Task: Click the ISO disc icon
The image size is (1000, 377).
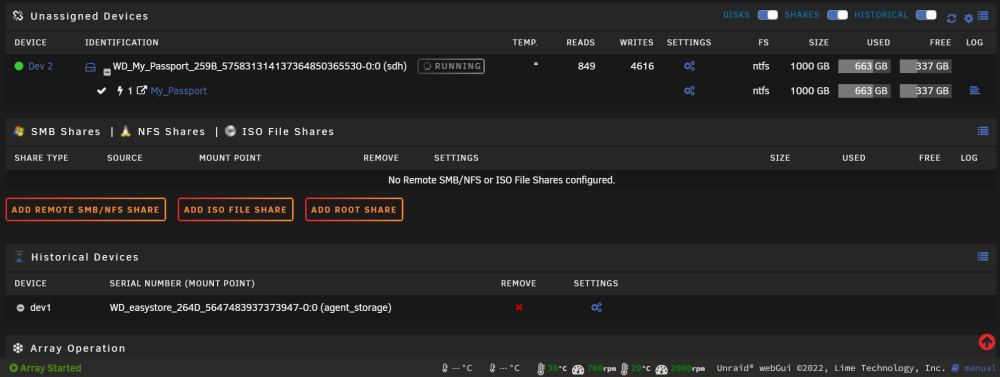Action: 230,131
